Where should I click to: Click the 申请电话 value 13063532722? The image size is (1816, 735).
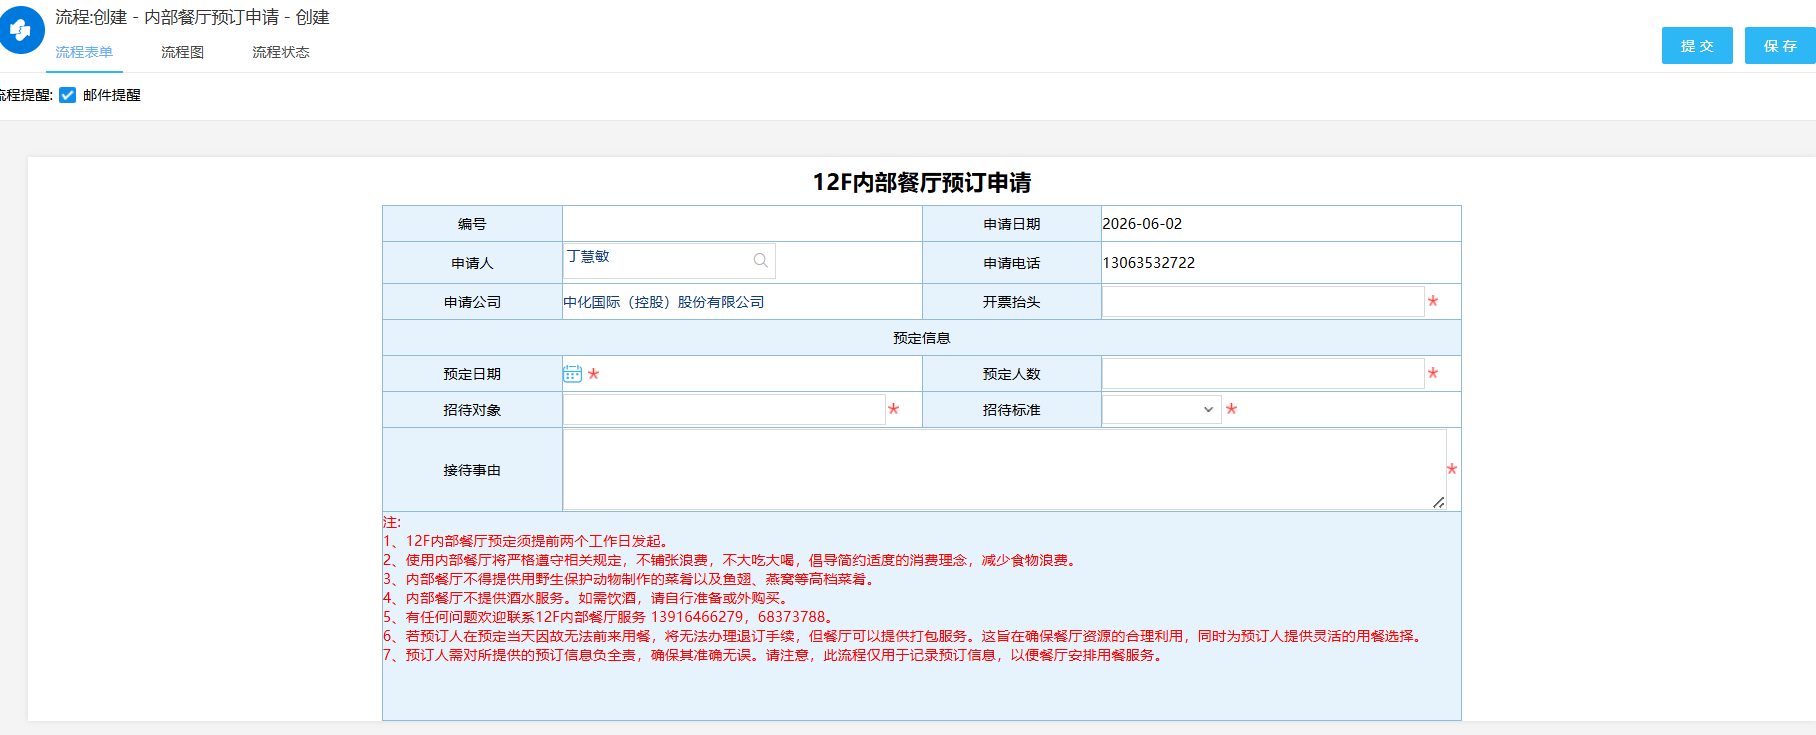1149,263
